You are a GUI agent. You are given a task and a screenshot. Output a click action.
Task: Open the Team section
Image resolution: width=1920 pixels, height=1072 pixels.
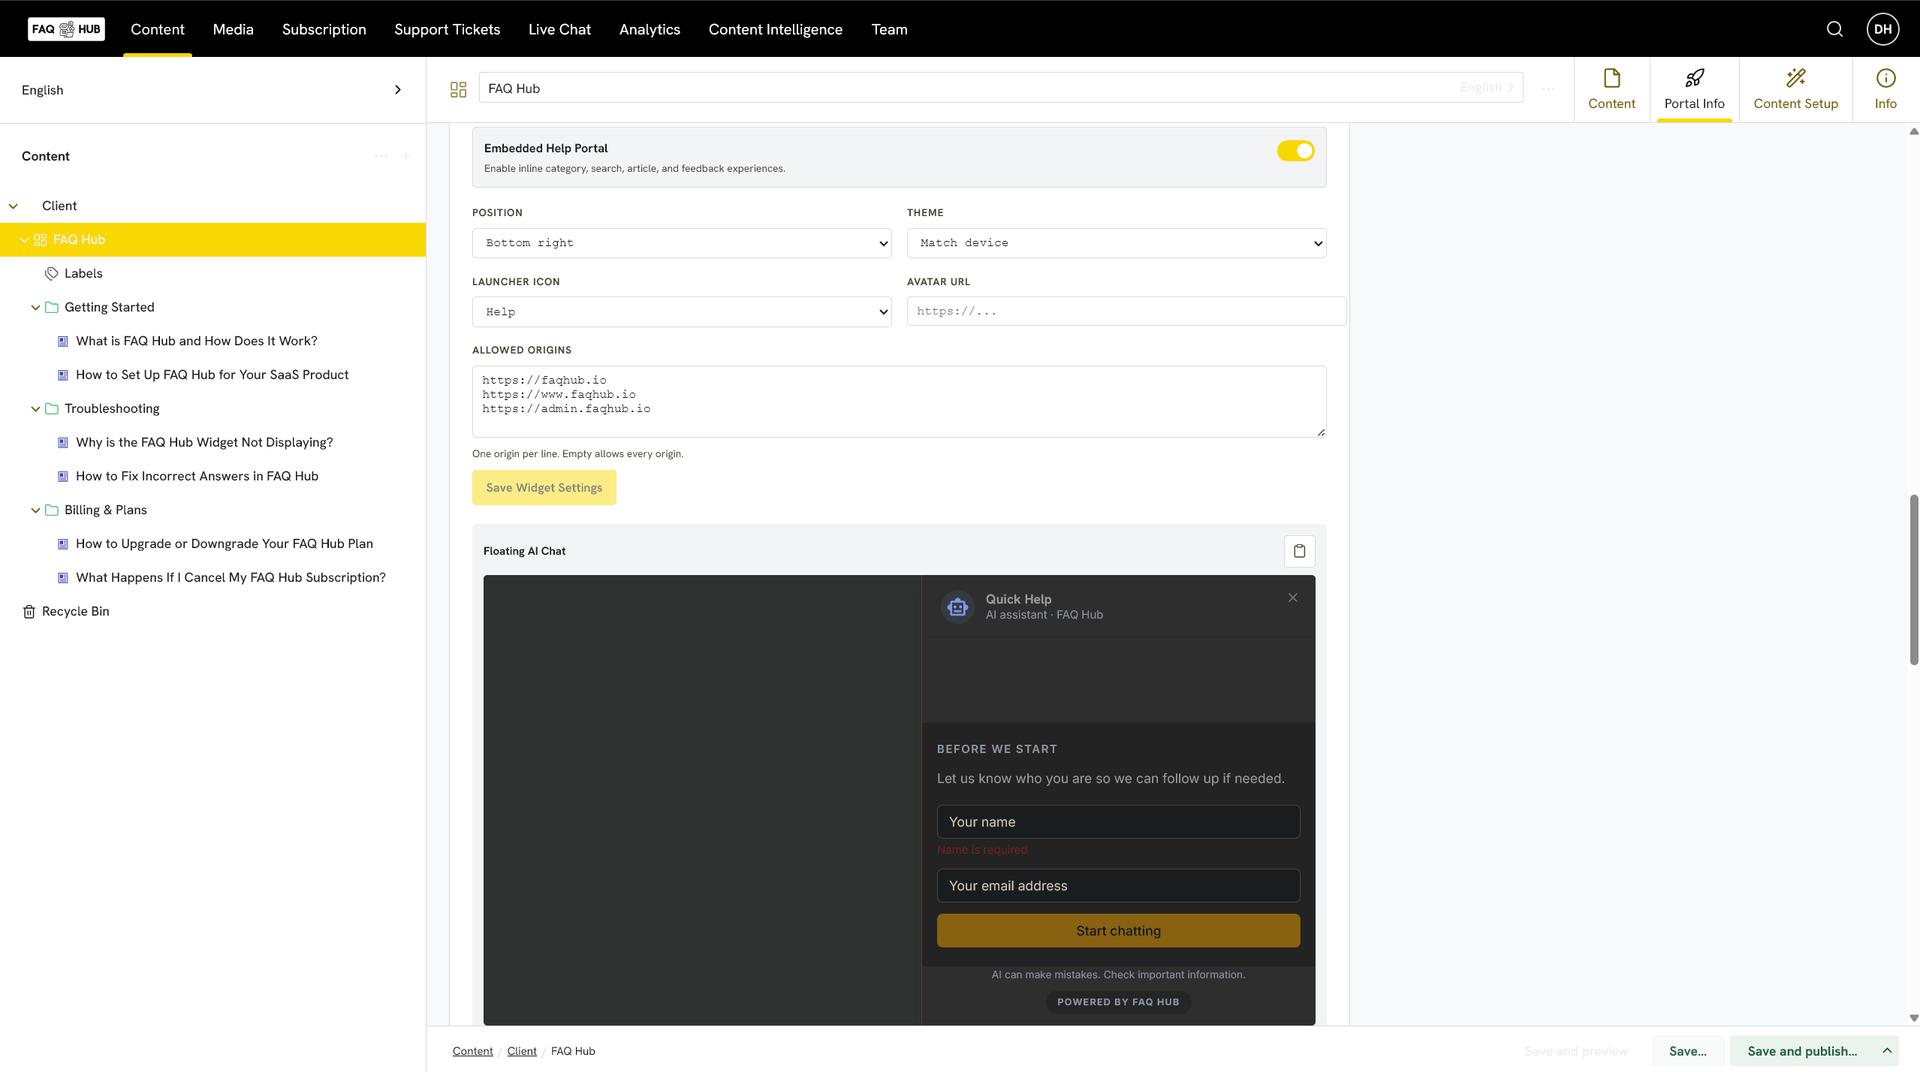coord(889,30)
